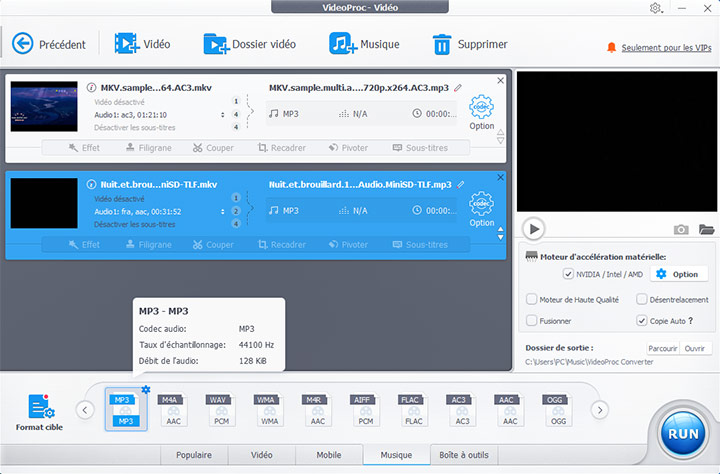
Task: Choose the OGG format
Action: point(558,410)
